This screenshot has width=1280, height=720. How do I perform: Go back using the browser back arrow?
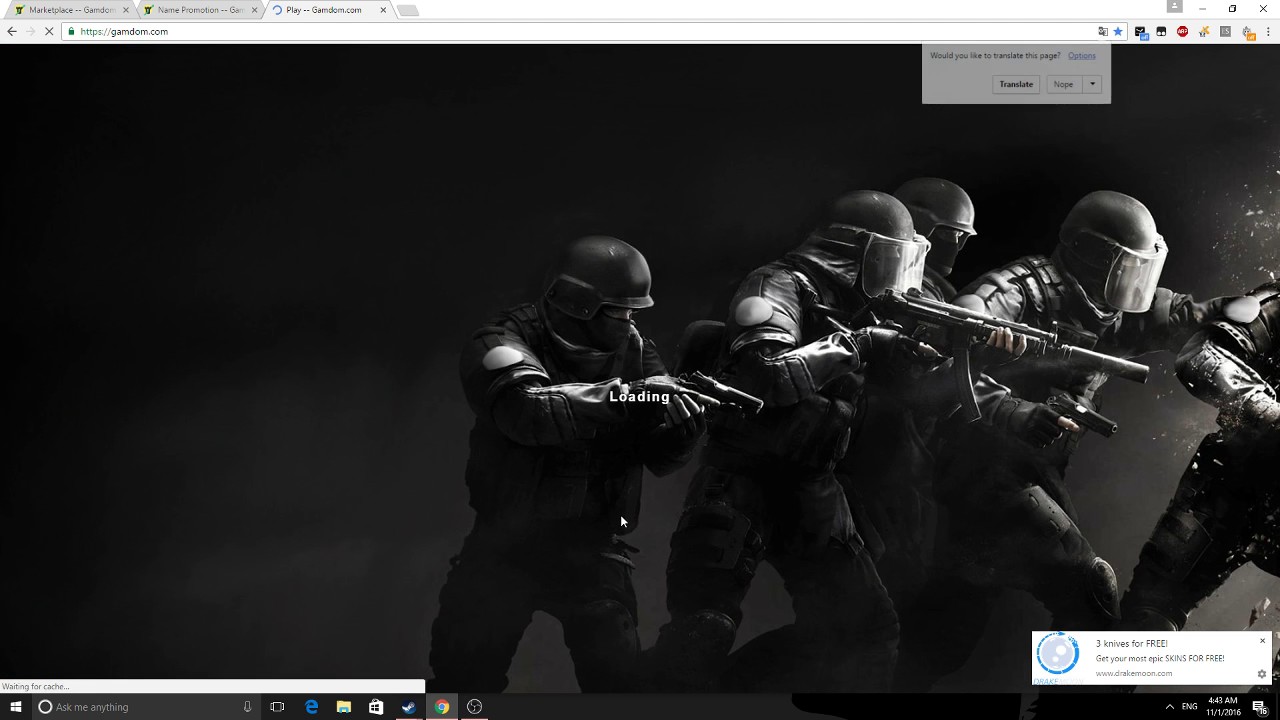click(x=11, y=31)
